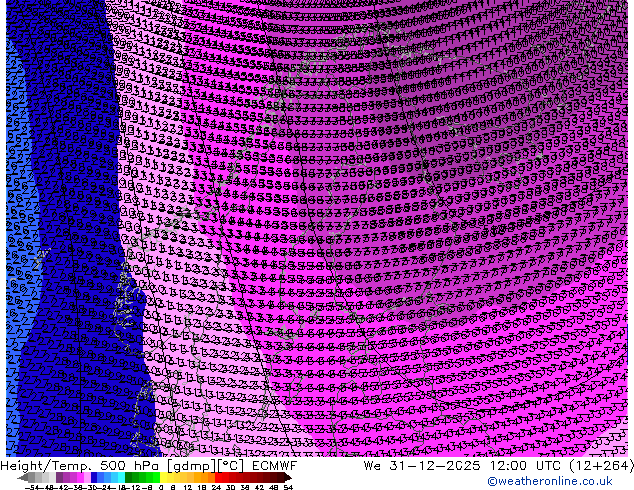Screen dimensions: 634x490
Task: Click the 'ECMWF' model label
Action: tap(275, 466)
